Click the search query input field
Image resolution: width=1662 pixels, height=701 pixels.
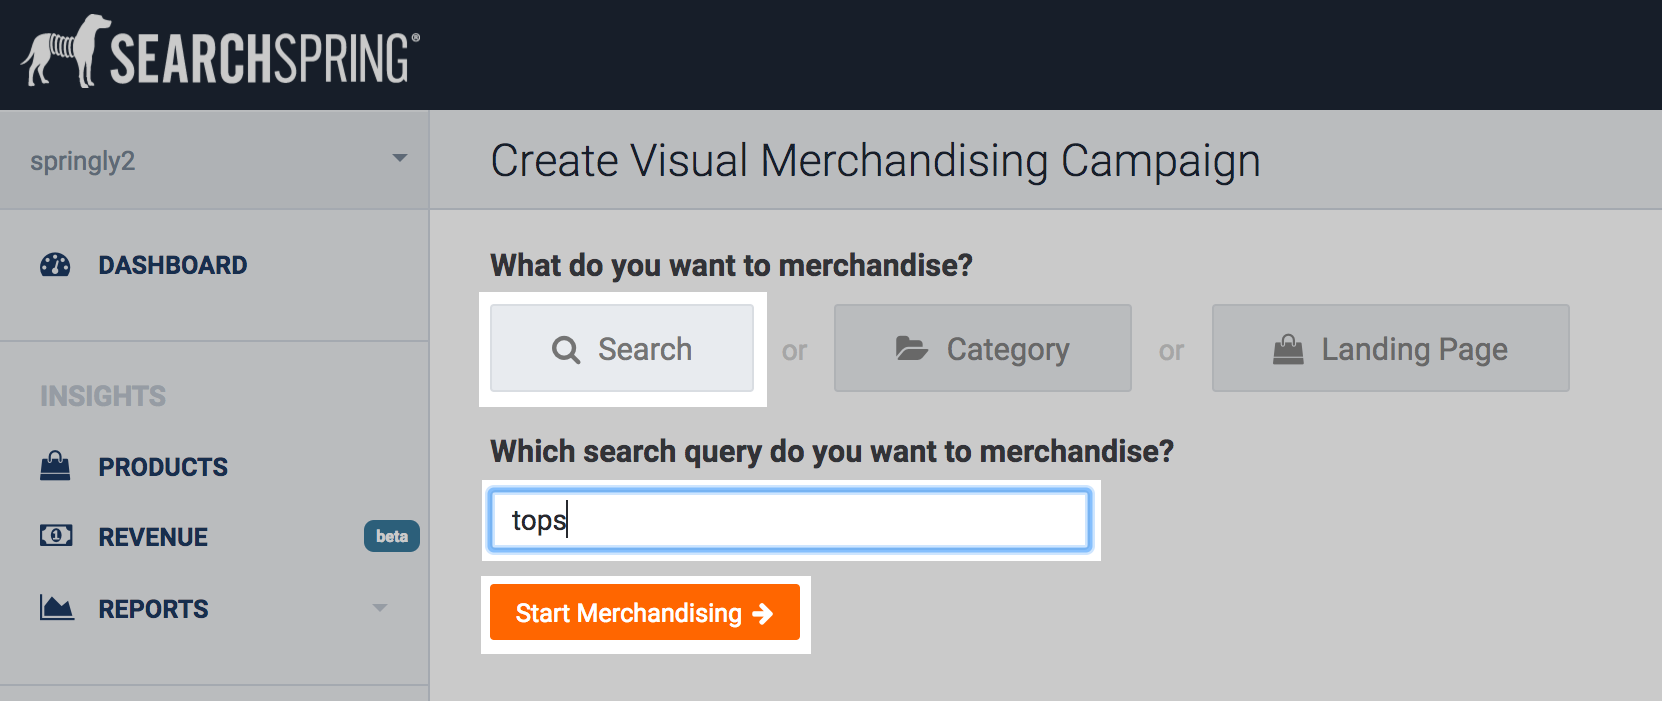click(x=790, y=520)
